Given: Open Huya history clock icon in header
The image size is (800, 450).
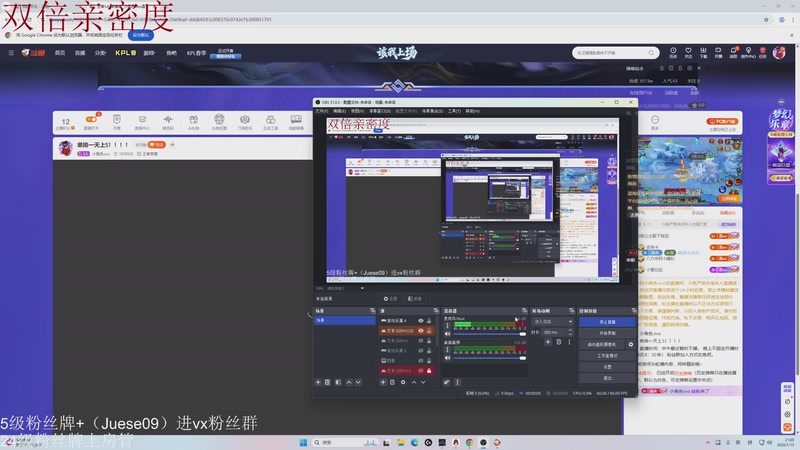Looking at the screenshot, I should pos(673,52).
